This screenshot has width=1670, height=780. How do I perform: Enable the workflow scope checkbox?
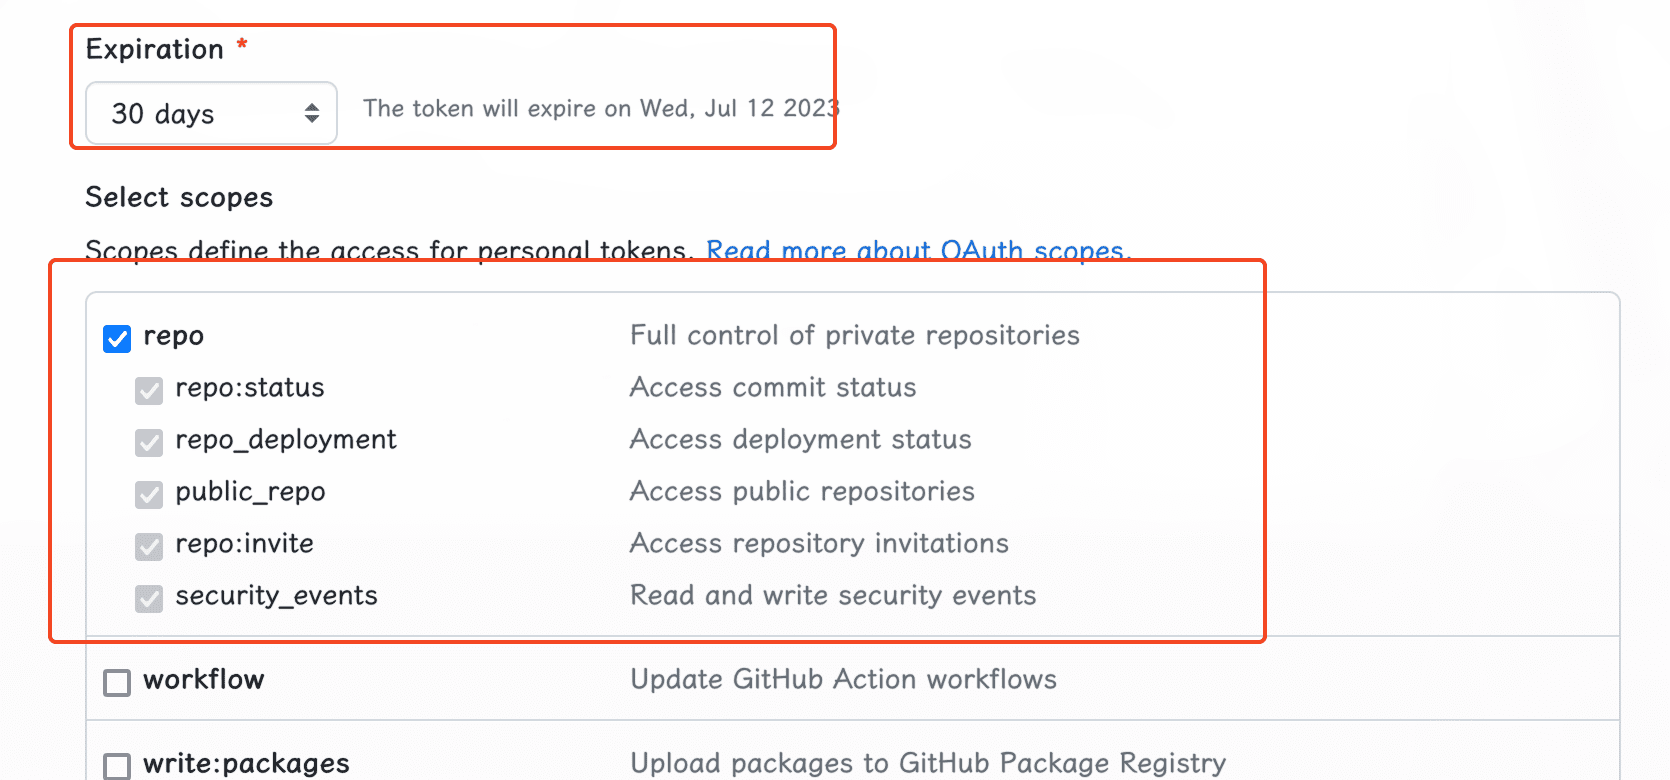pyautogui.click(x=117, y=683)
